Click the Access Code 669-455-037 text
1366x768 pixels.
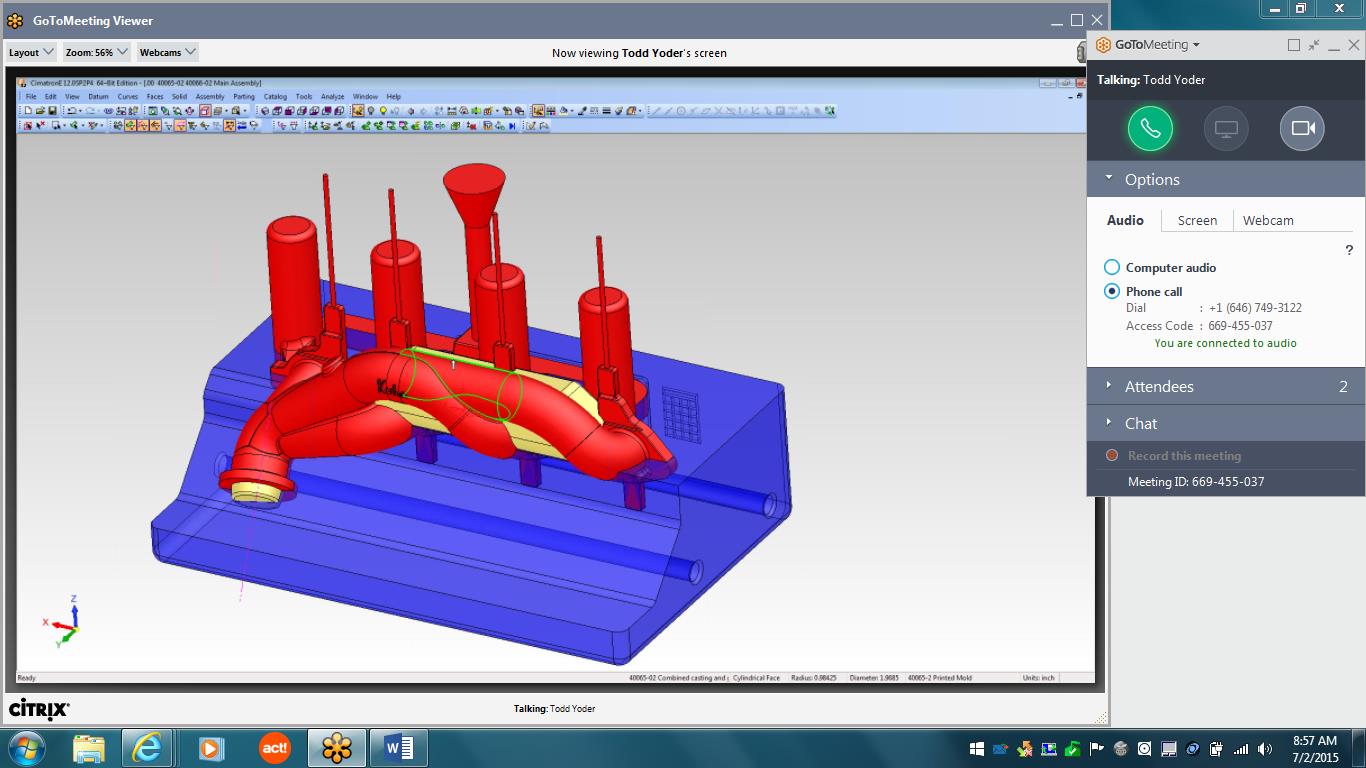(x=1199, y=325)
